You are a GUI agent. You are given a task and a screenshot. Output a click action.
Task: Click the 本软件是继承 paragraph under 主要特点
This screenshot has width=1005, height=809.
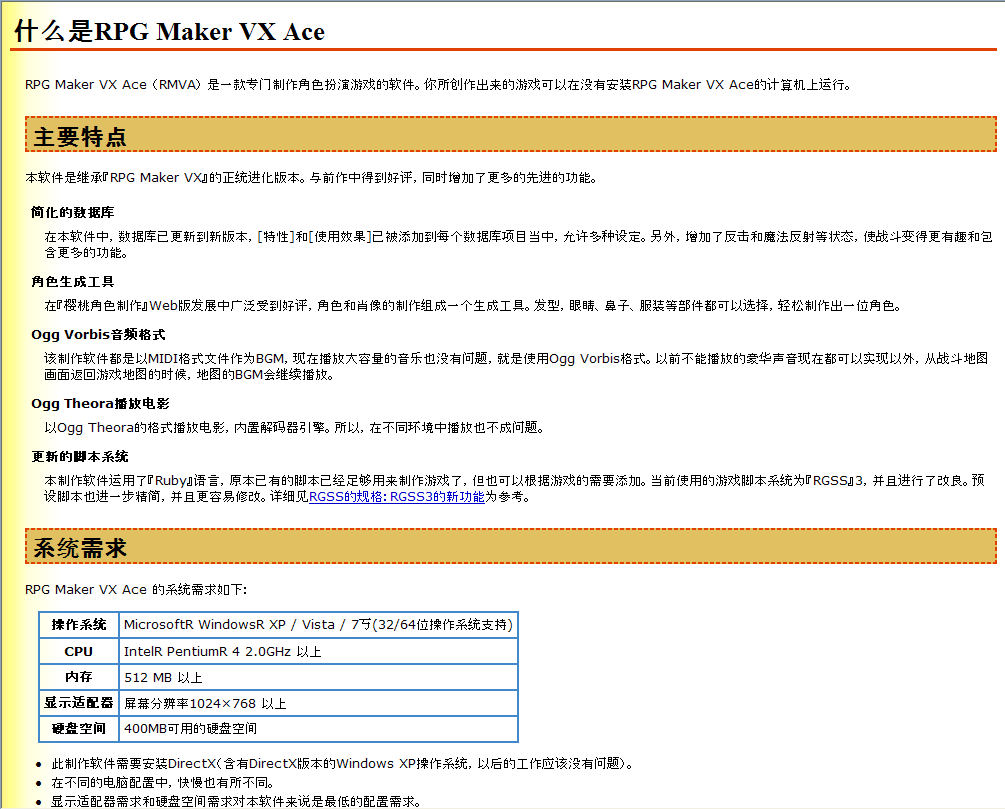(x=311, y=178)
